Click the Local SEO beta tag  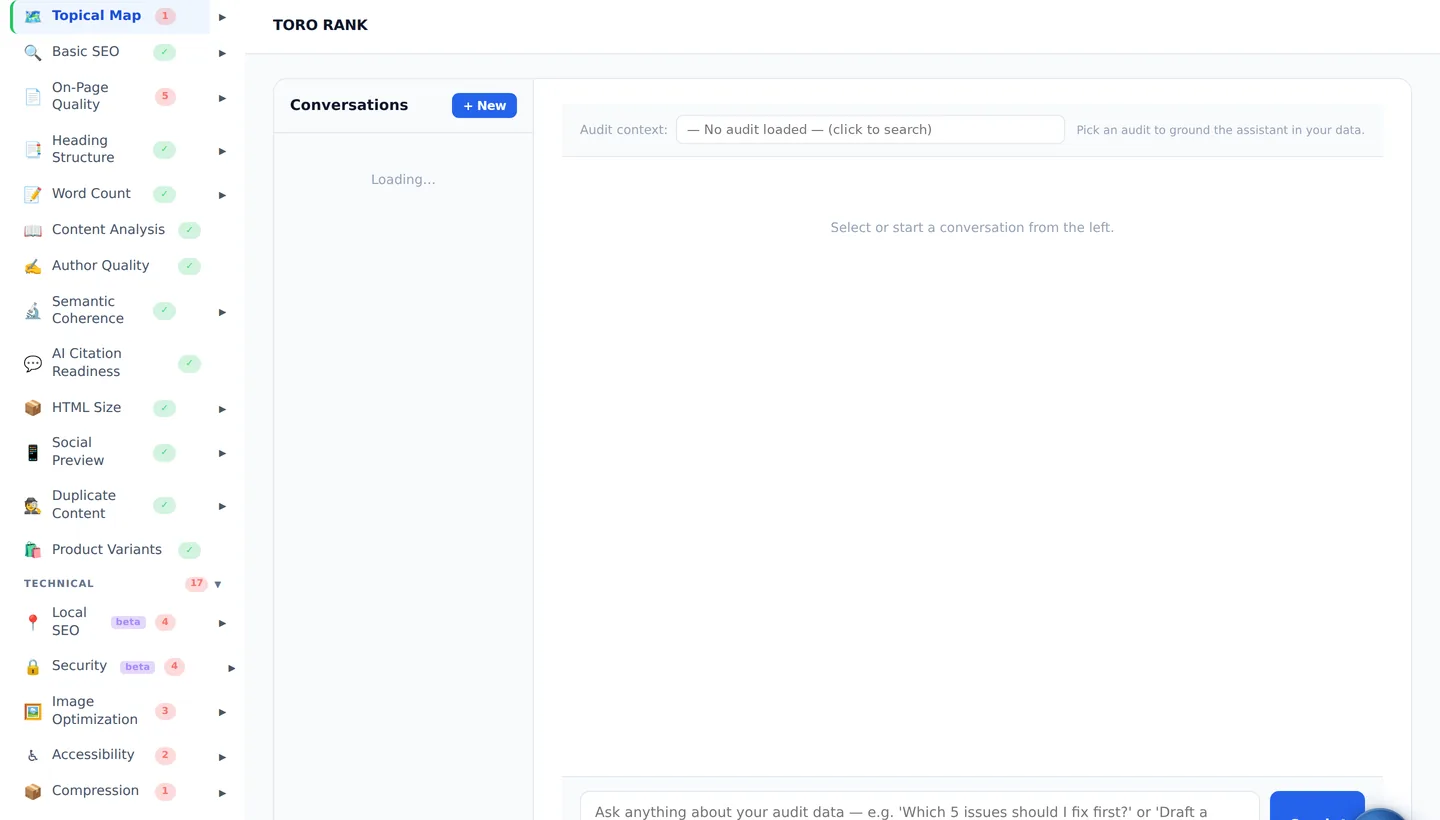click(x=128, y=622)
